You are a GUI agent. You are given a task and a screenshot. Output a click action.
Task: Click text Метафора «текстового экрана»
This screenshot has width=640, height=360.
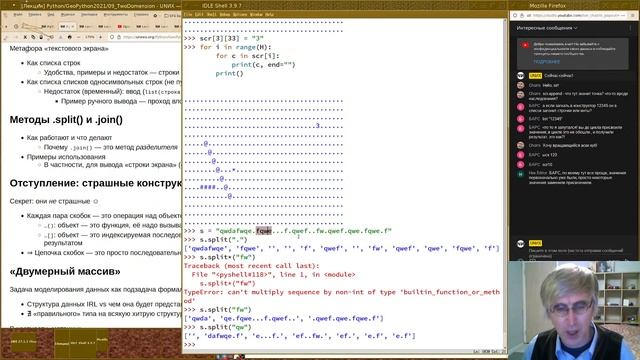(x=59, y=49)
